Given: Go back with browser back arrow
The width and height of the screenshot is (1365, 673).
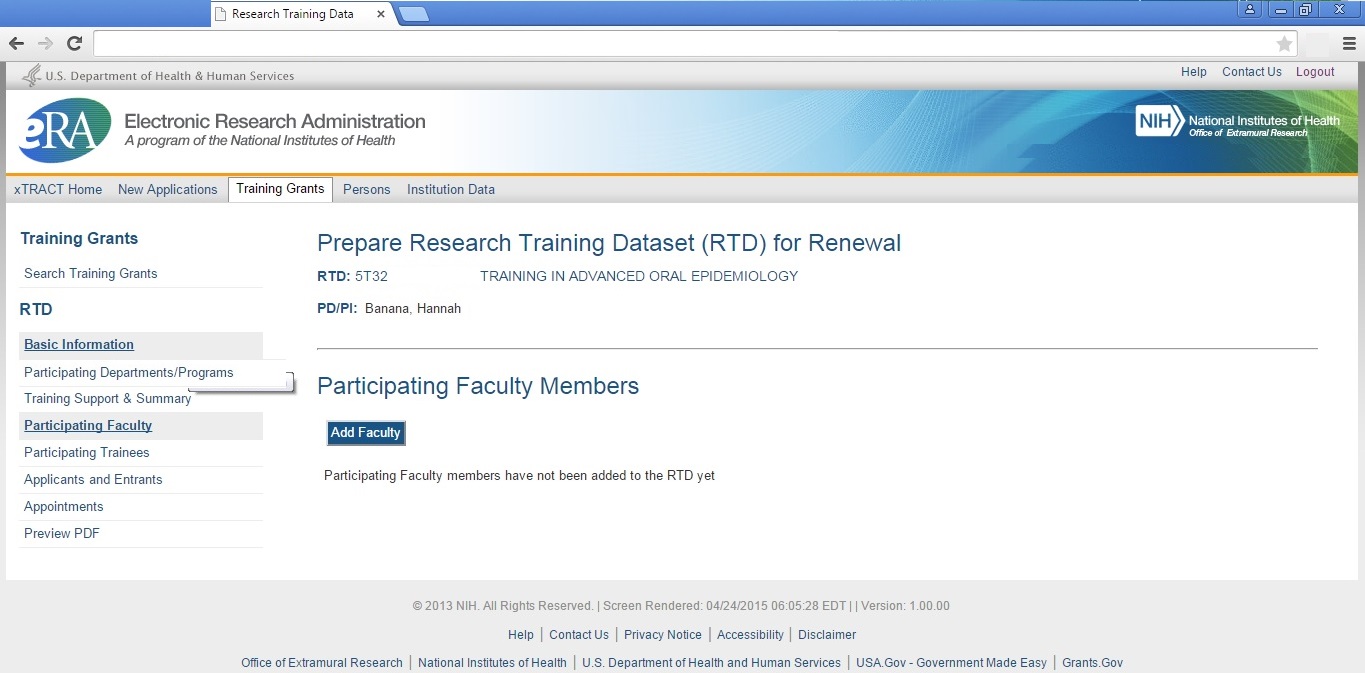Looking at the screenshot, I should point(16,43).
